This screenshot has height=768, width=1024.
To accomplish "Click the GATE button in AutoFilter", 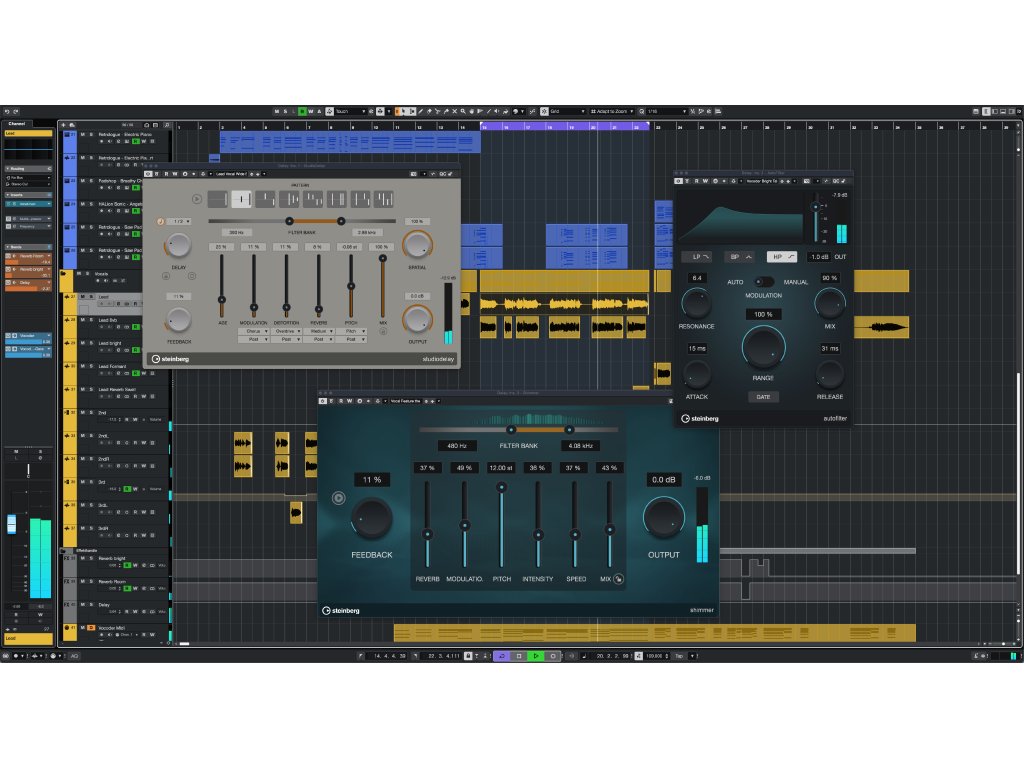I will 763,396.
